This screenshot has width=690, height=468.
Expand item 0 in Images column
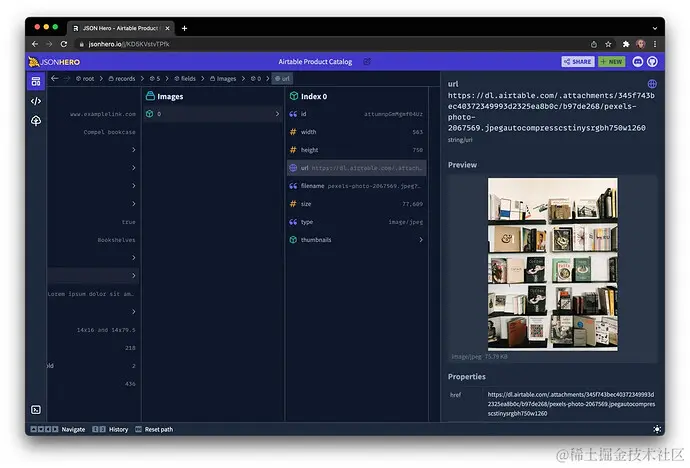pos(213,114)
